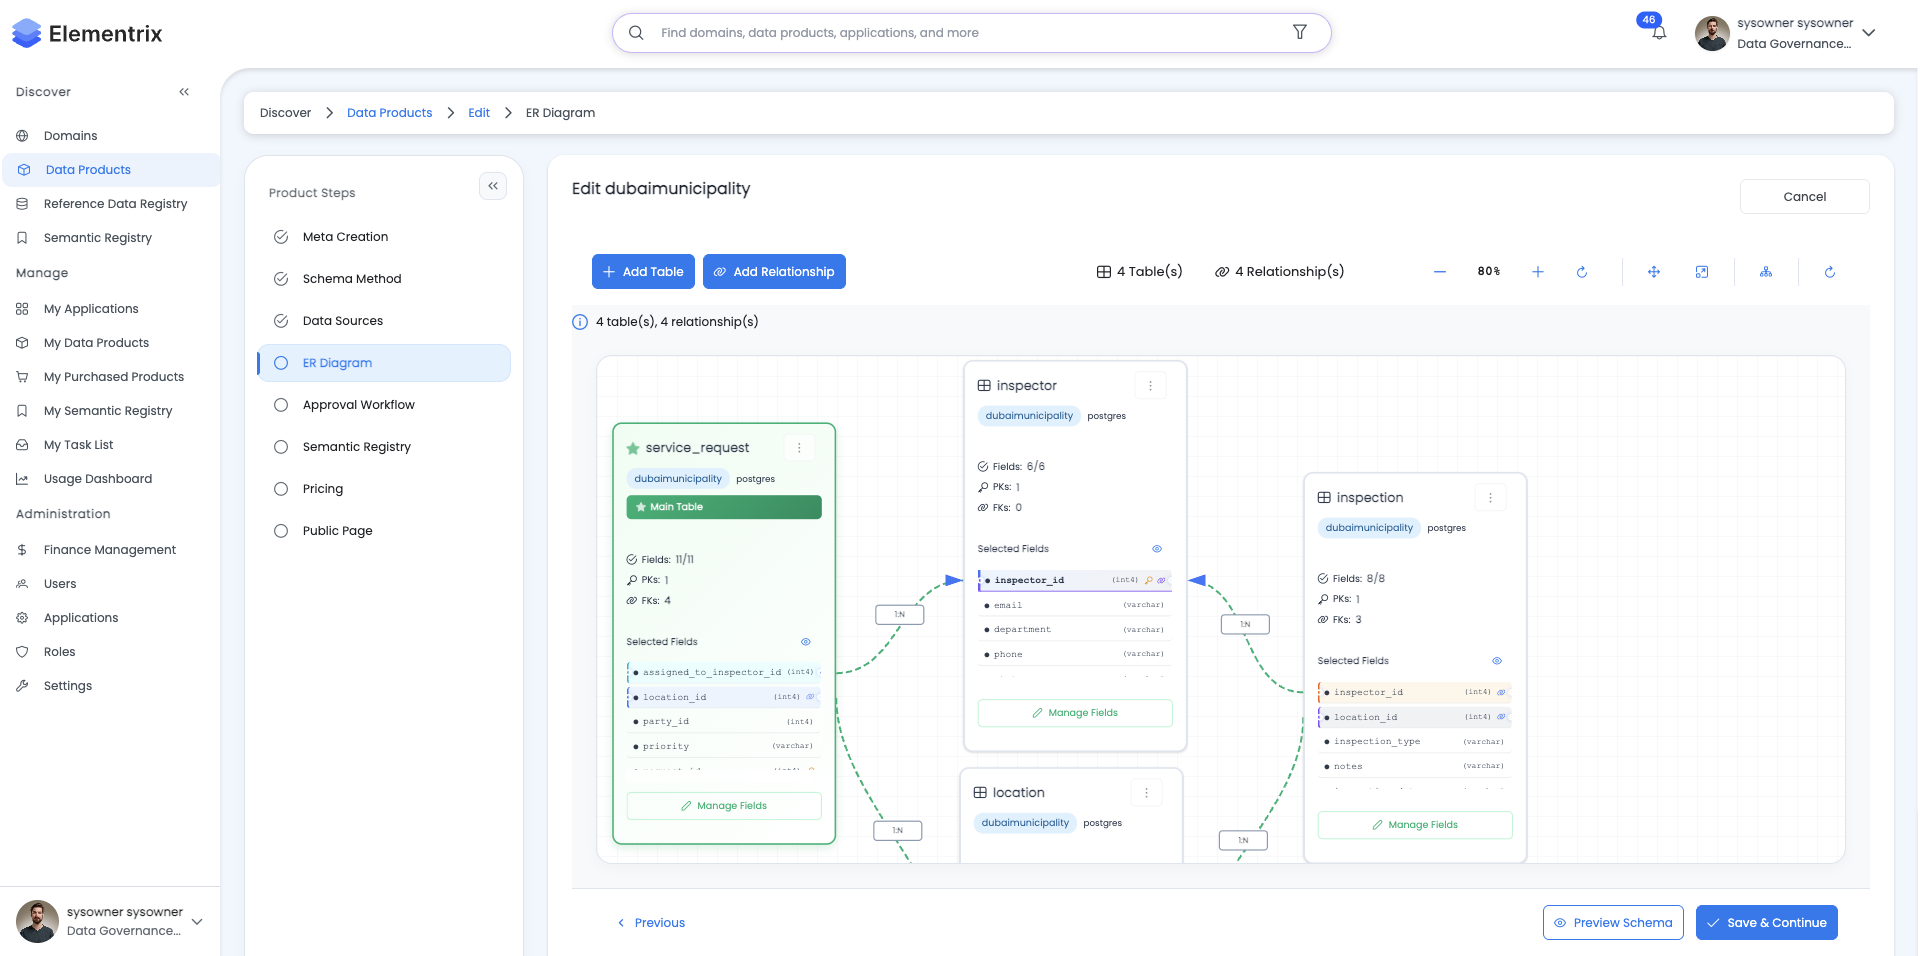This screenshot has height=956, width=1920.
Task: Open the notifications bell
Action: coord(1659,32)
